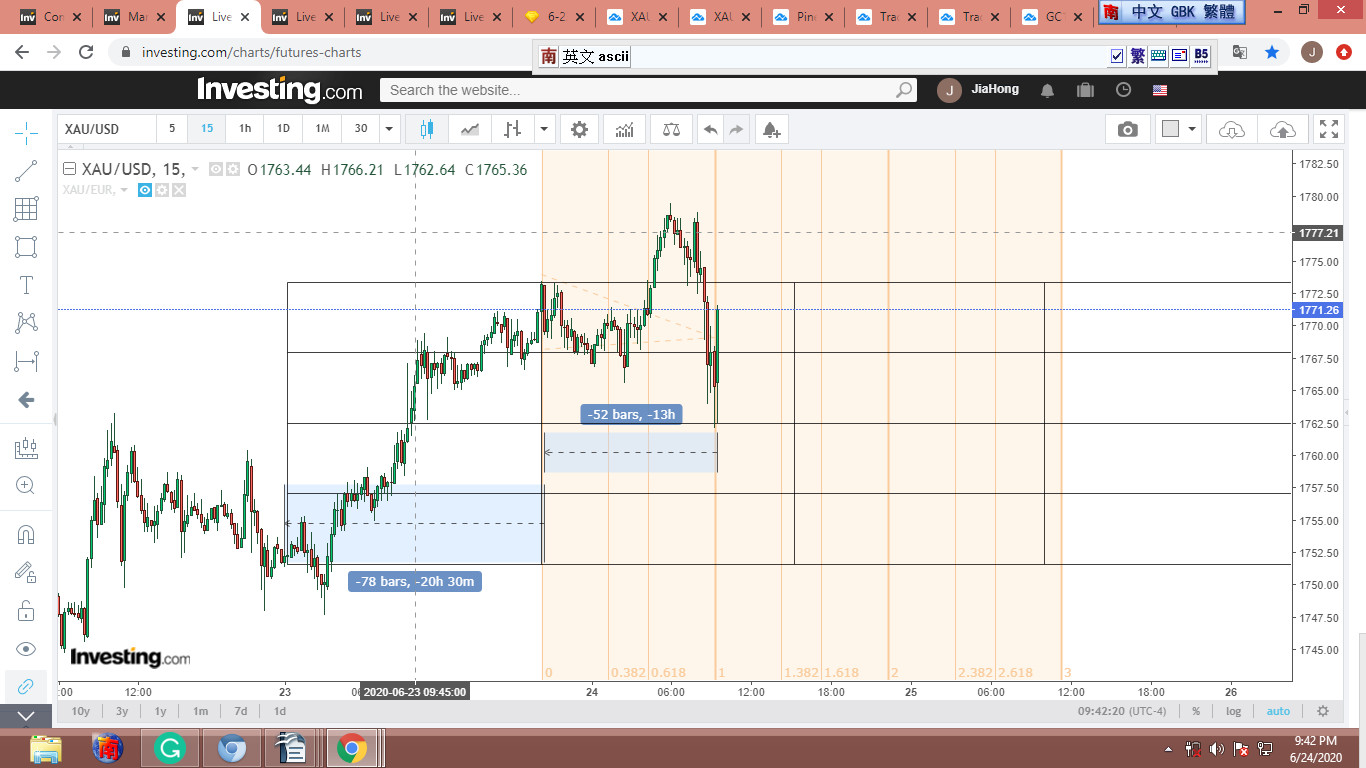Toggle the drawings sync link icon
This screenshot has height=768, width=1366.
[x=26, y=686]
